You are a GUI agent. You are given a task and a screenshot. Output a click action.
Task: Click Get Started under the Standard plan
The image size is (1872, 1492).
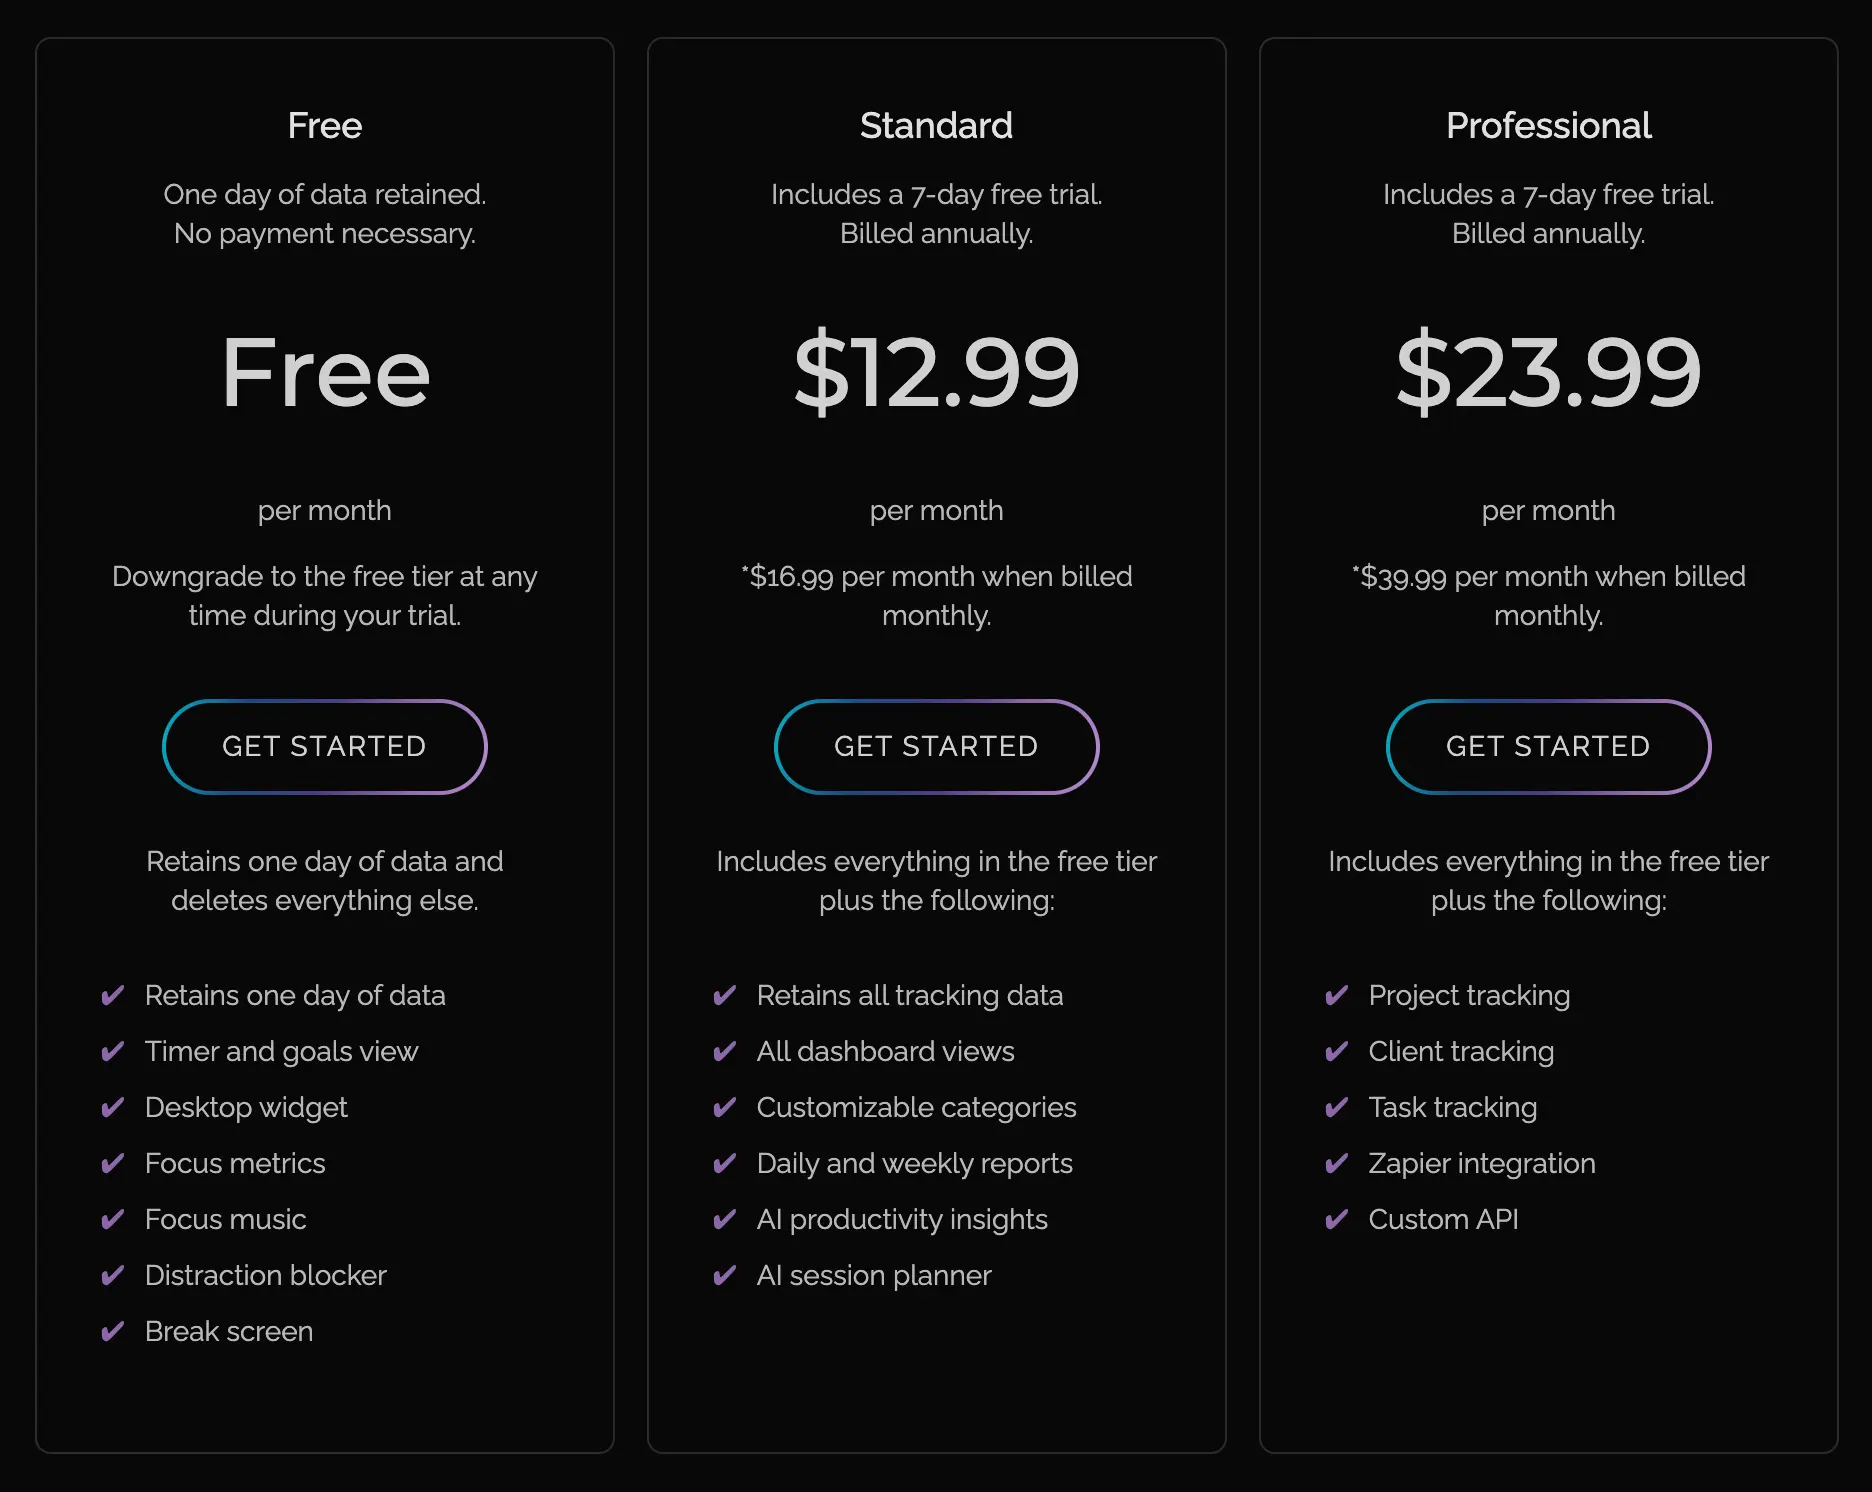pos(936,747)
